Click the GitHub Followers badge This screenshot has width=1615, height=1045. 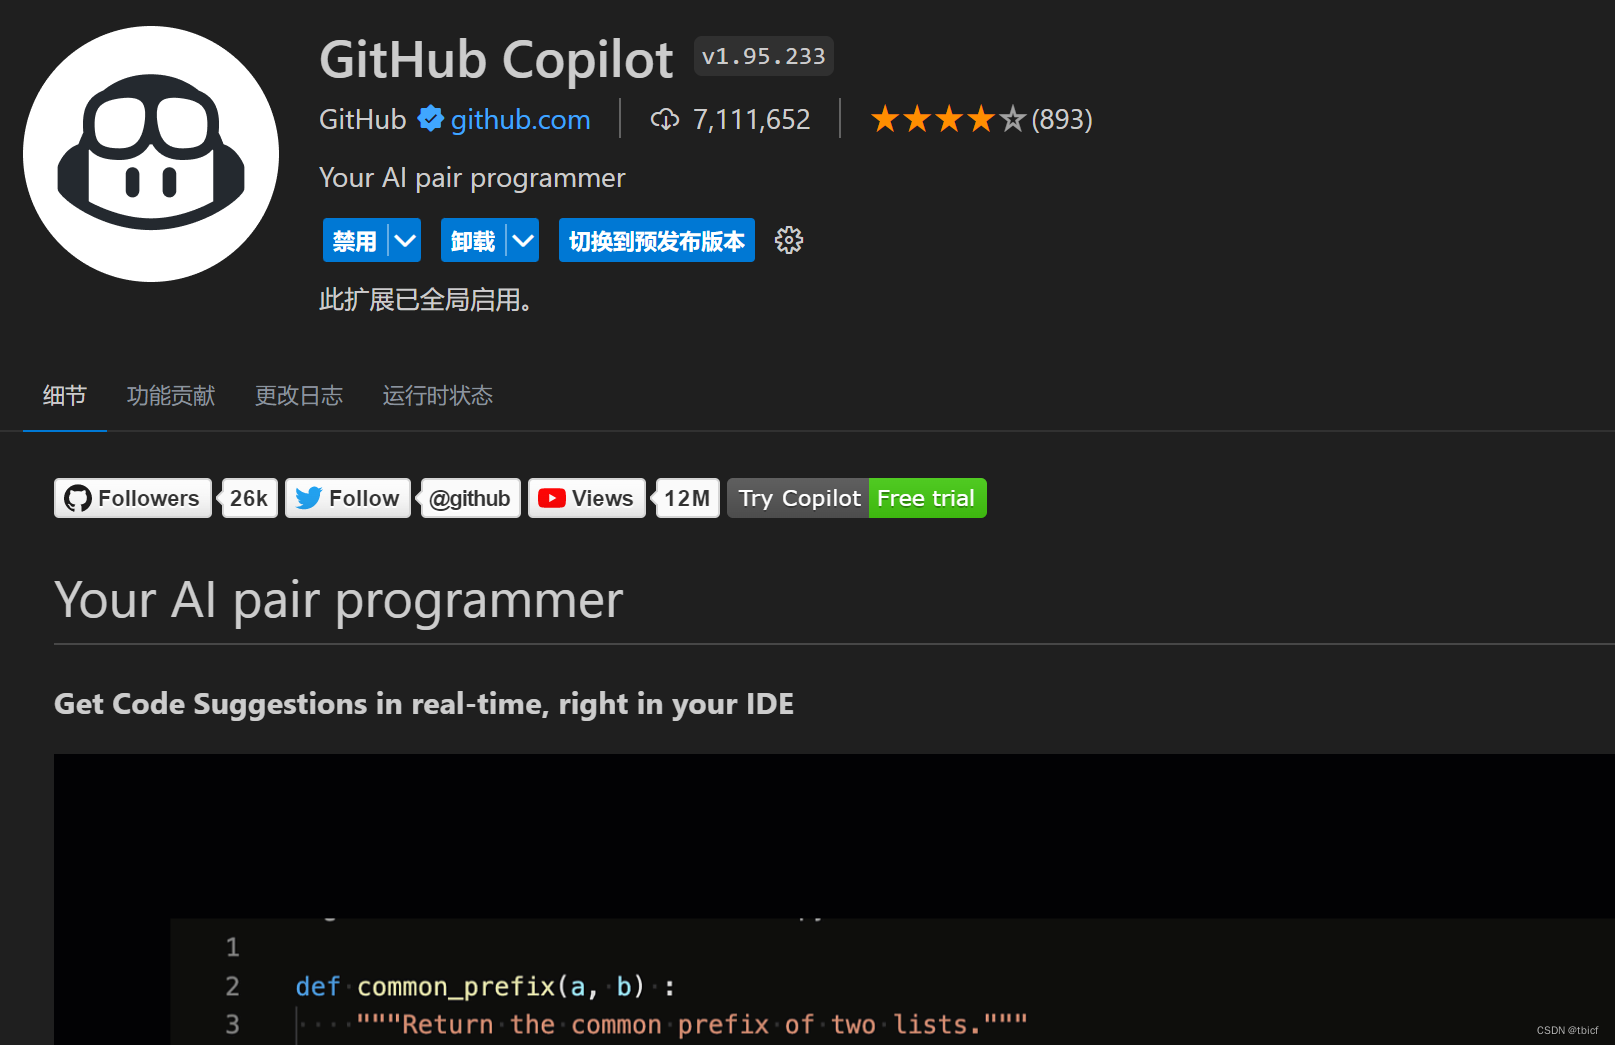pyautogui.click(x=133, y=498)
